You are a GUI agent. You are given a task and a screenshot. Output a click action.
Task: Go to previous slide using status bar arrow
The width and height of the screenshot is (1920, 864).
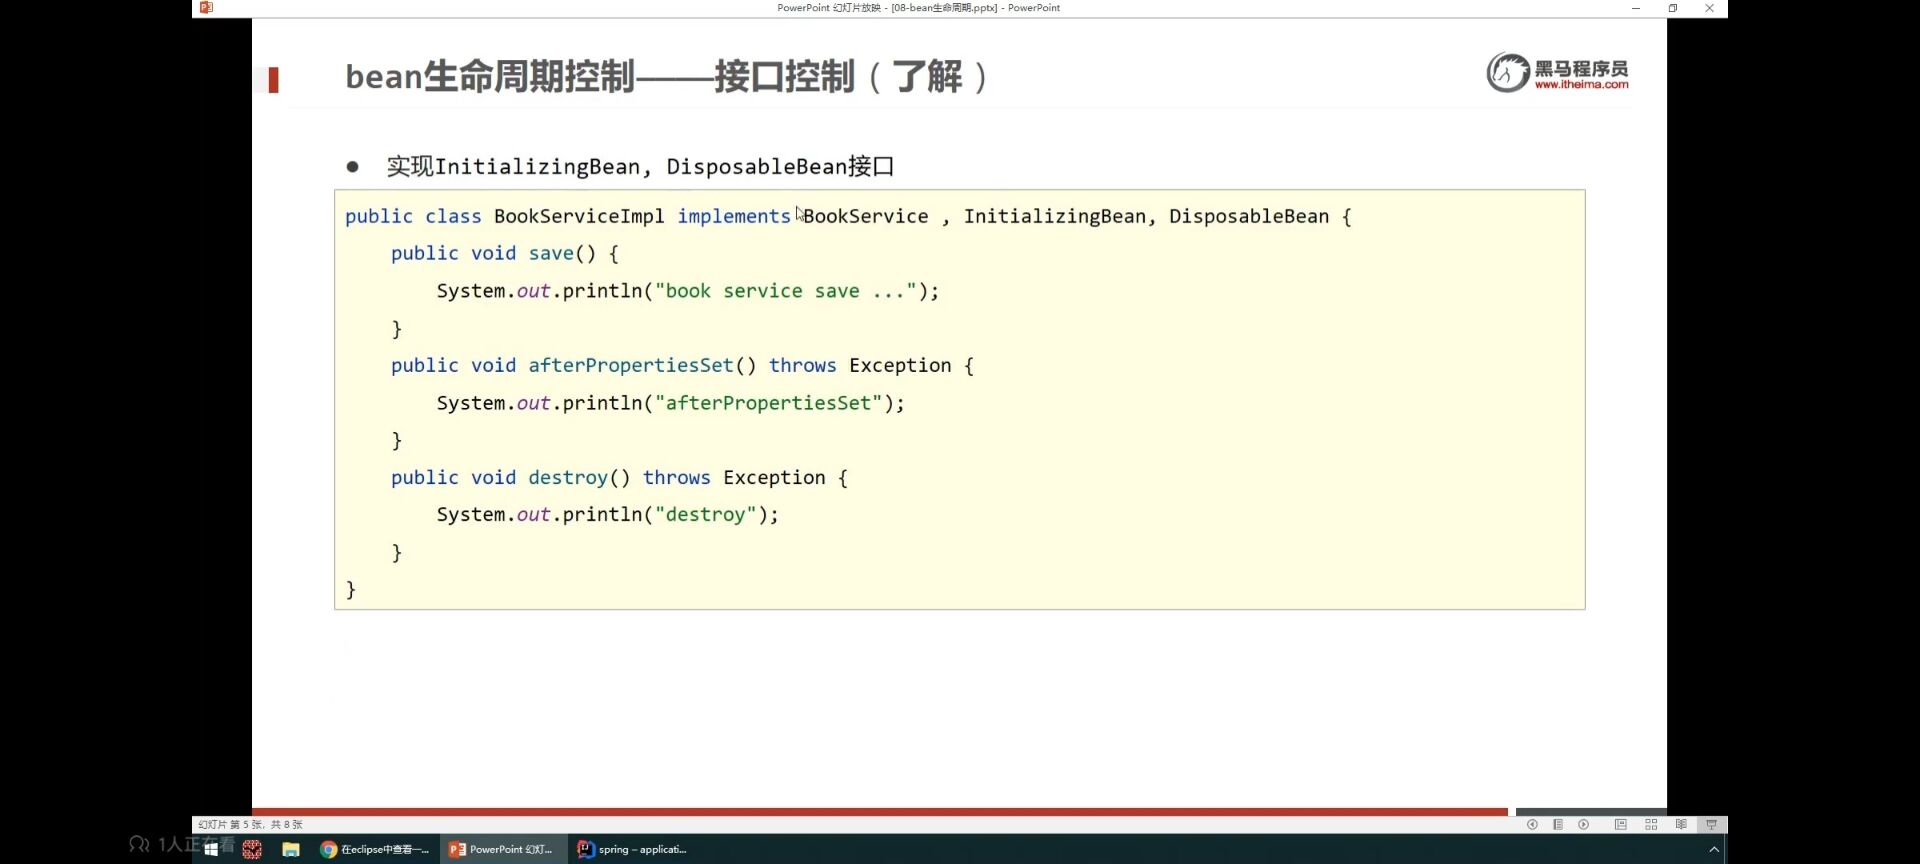(1532, 825)
